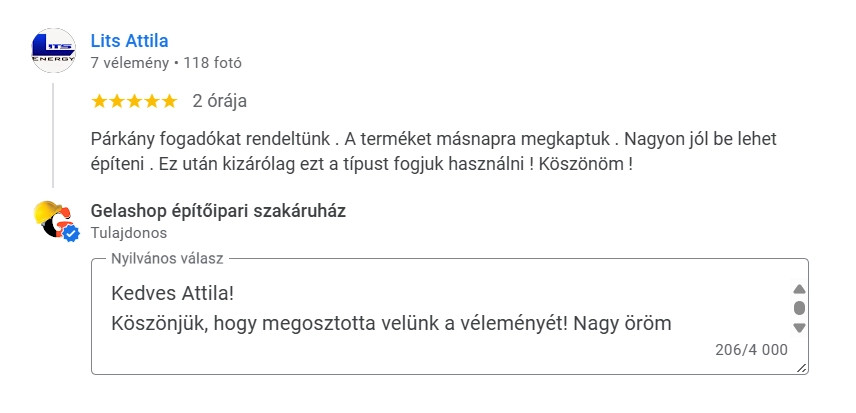Click the '2 órája' timestamp
Viewport: 856px width, 413px height.
click(220, 101)
